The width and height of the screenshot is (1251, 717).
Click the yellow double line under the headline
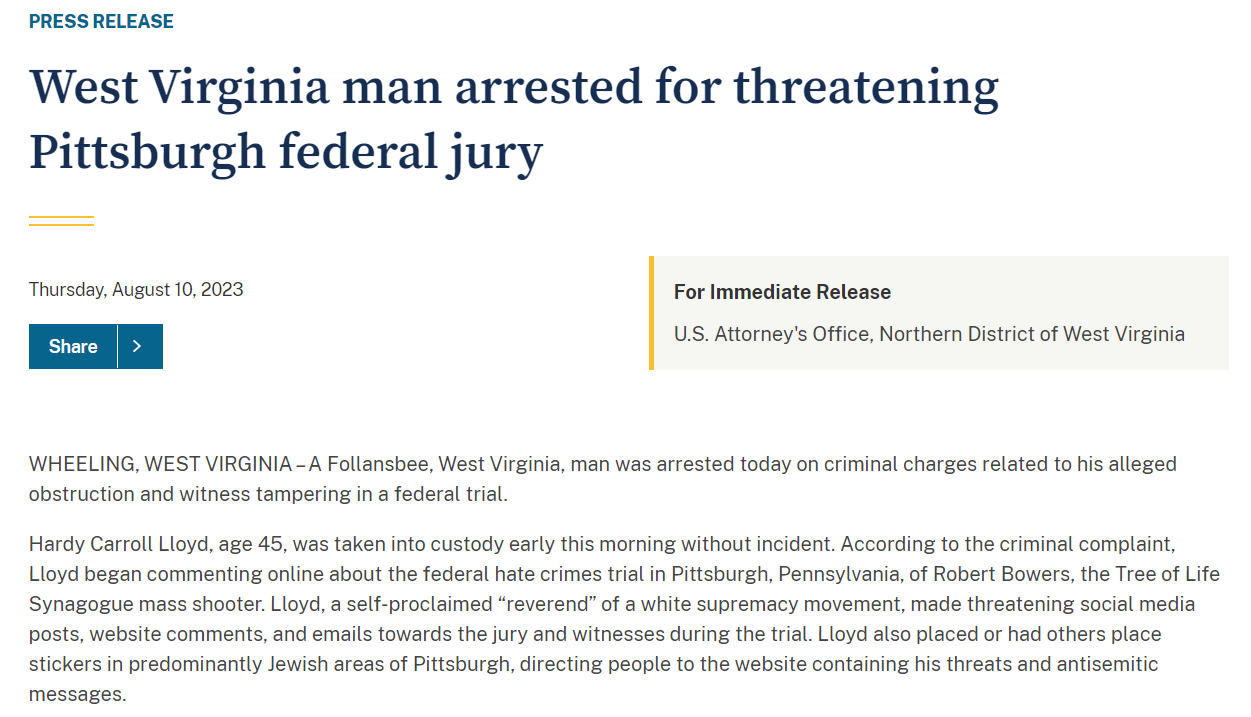click(x=61, y=221)
